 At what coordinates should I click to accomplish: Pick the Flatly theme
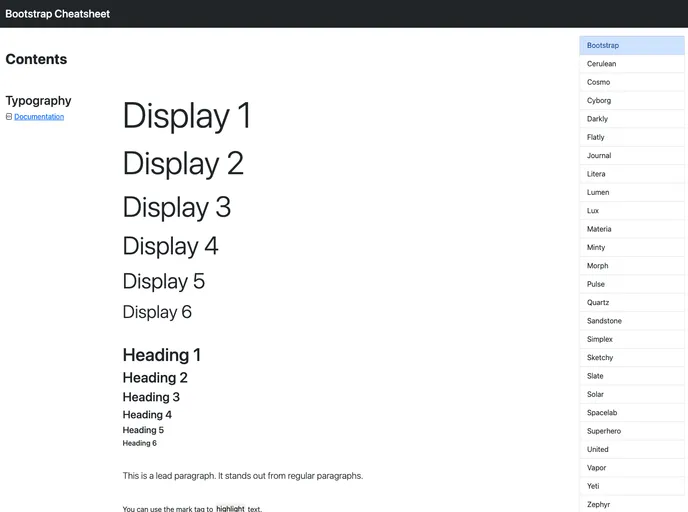(617, 137)
